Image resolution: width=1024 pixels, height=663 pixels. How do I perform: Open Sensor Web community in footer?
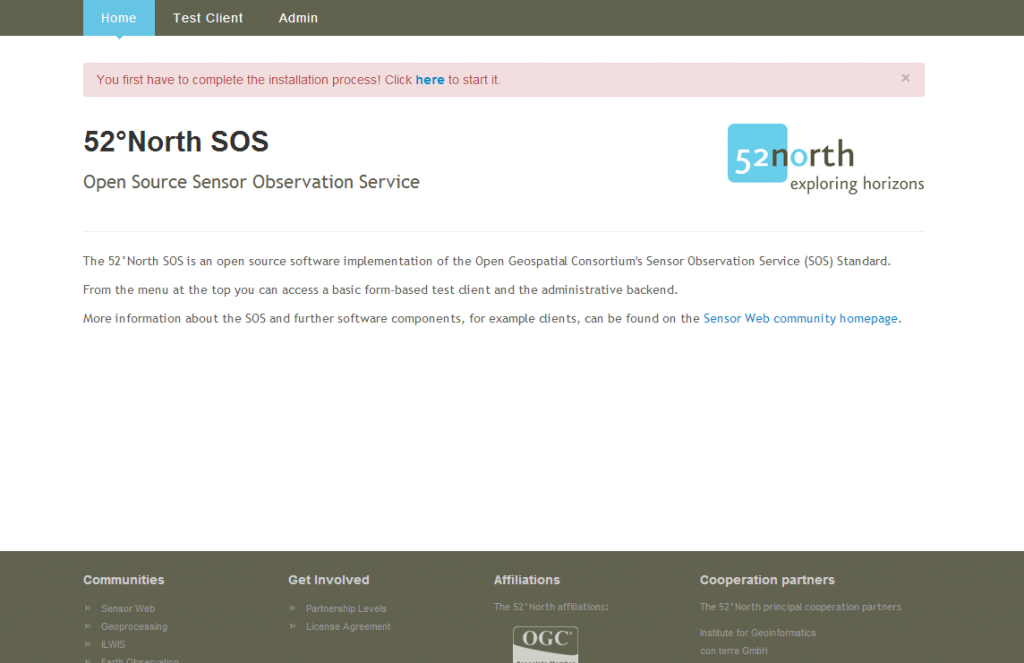[128, 608]
